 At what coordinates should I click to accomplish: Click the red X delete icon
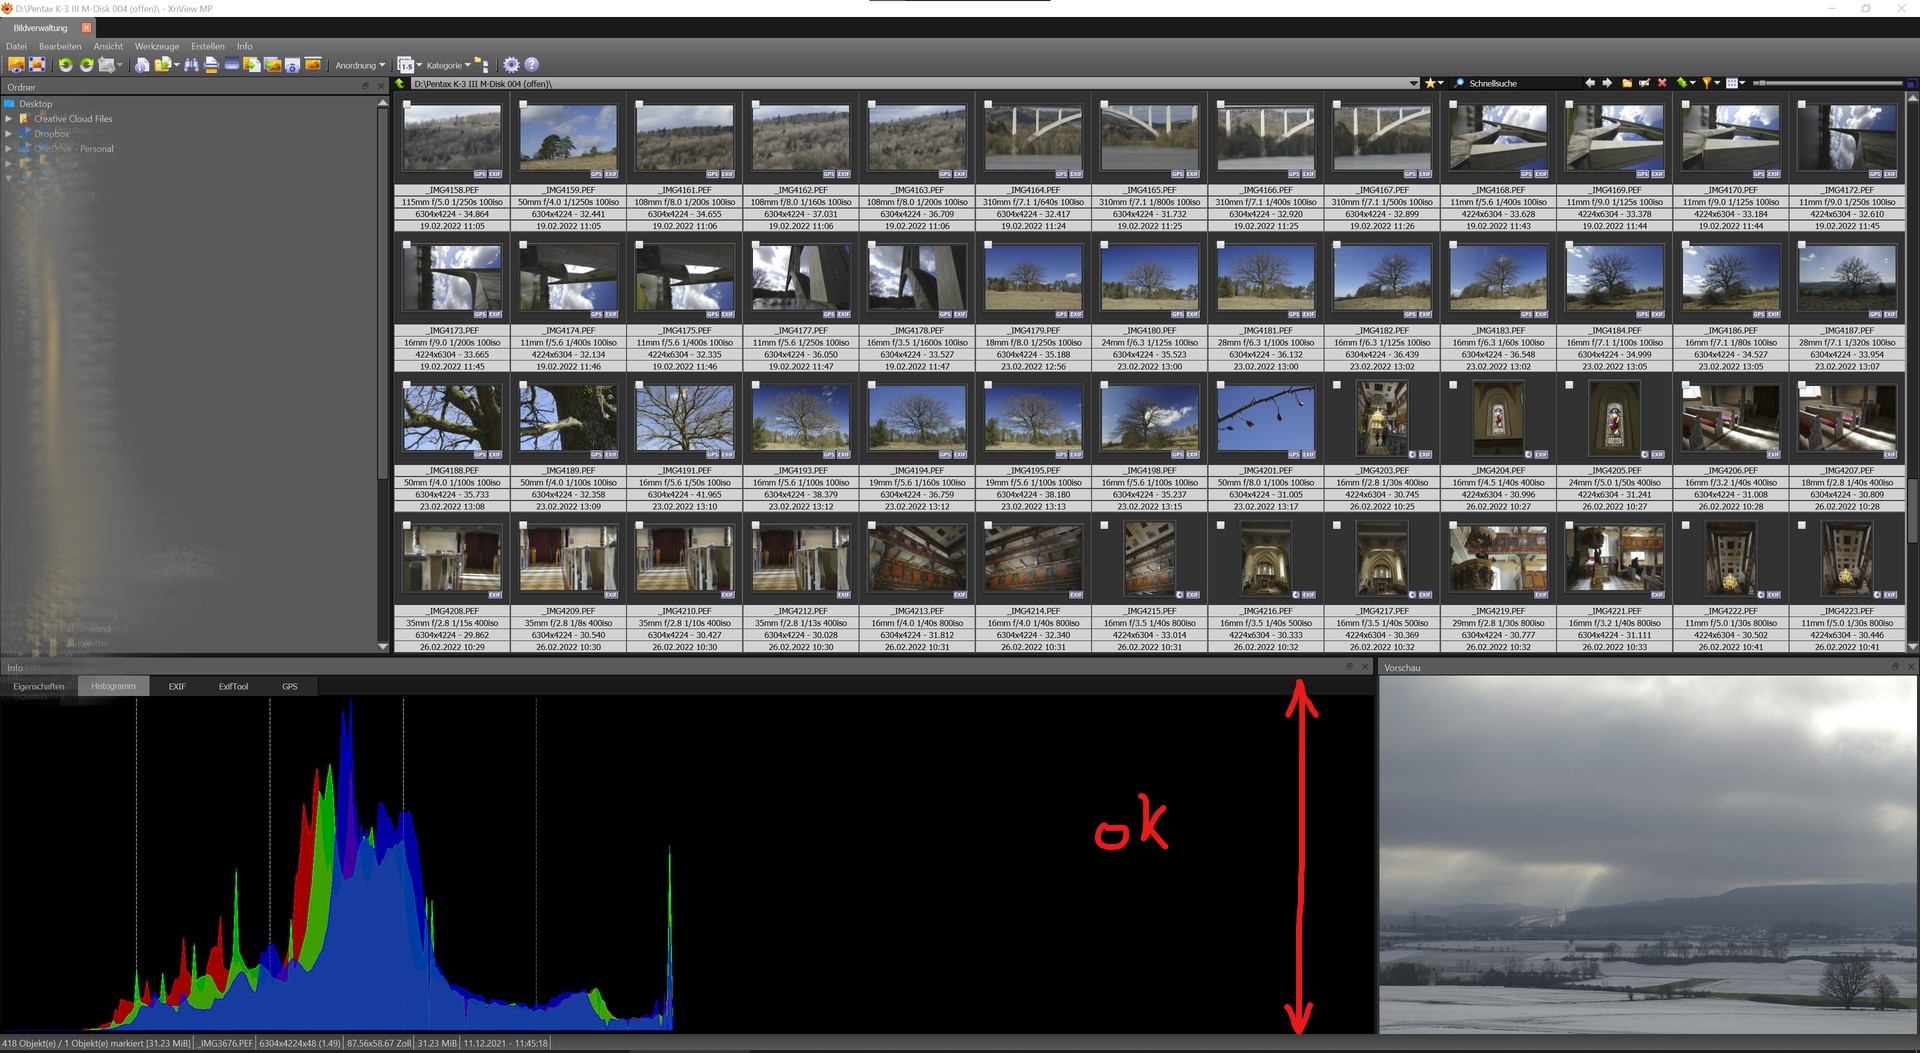click(1662, 83)
